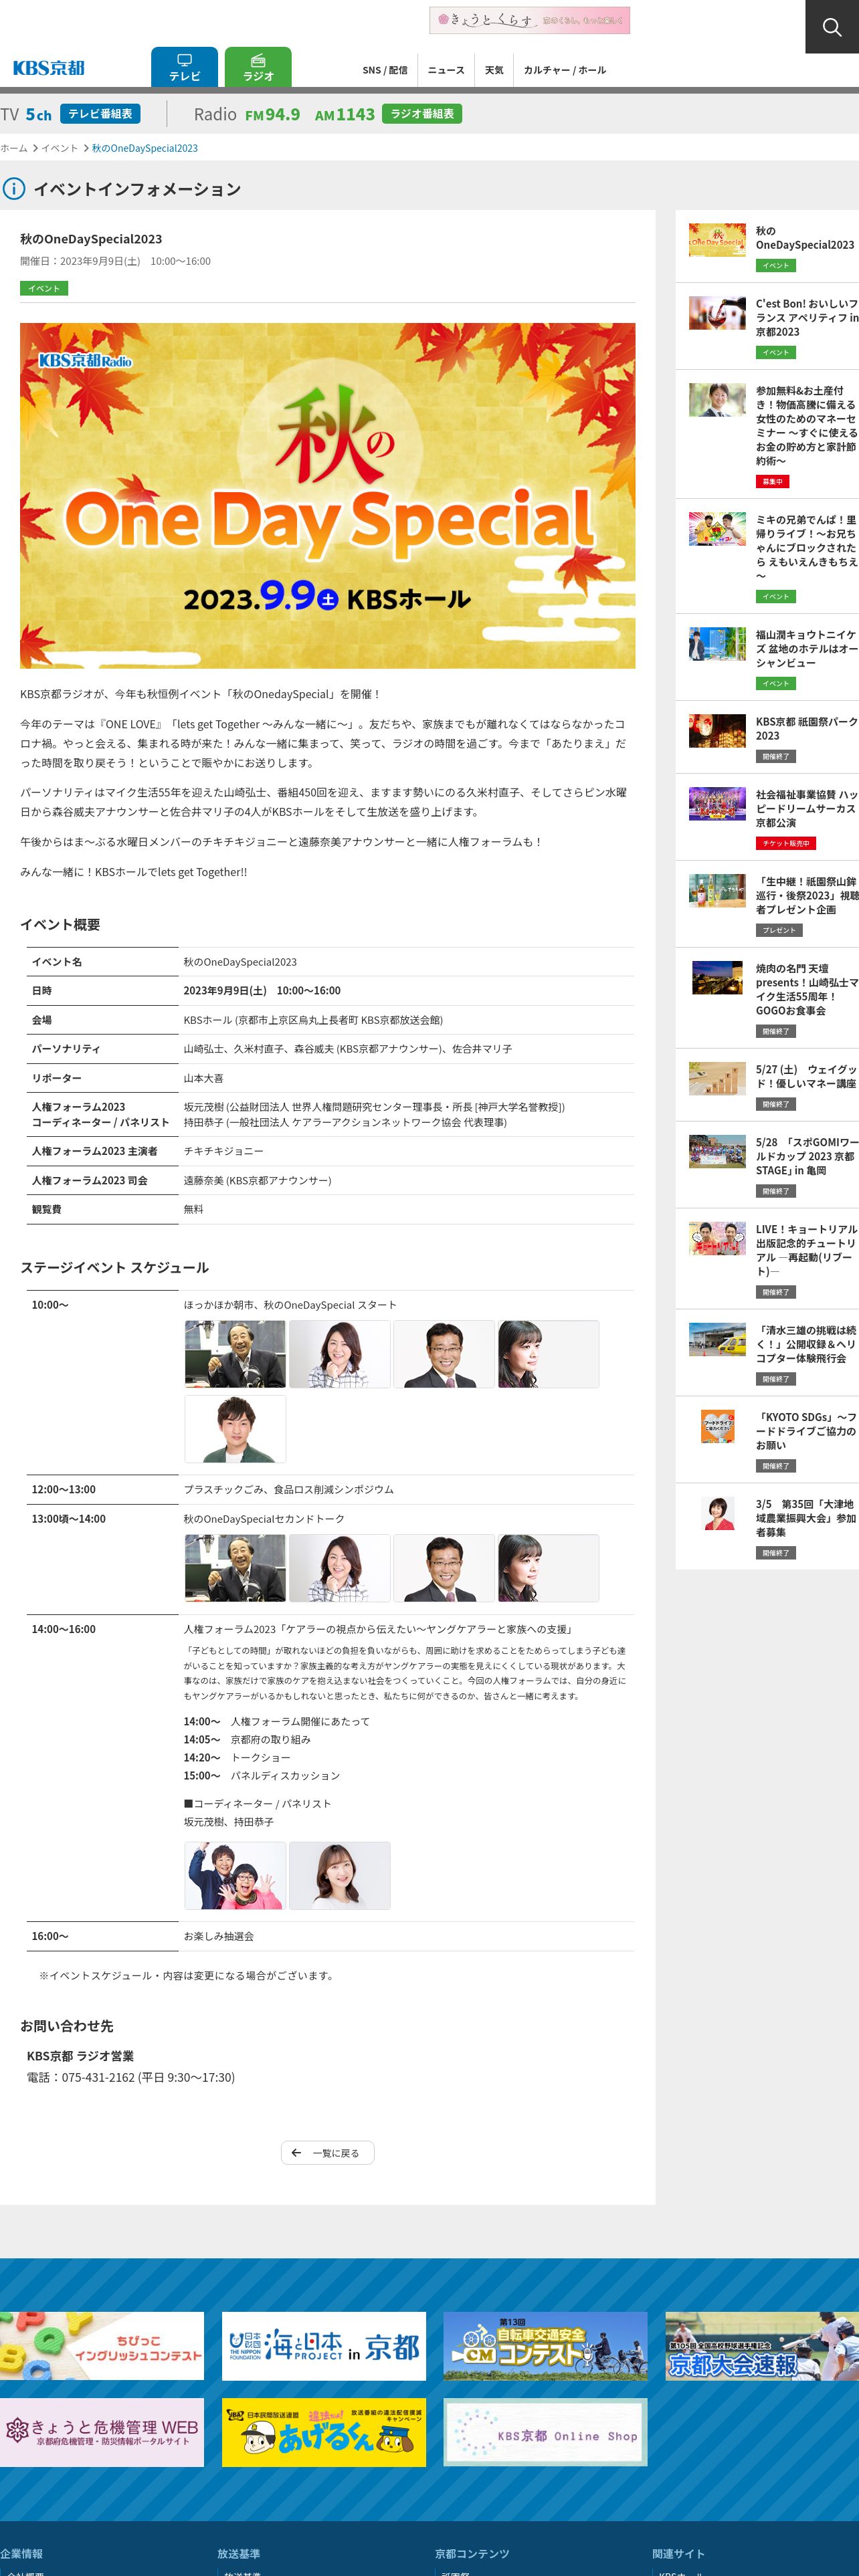This screenshot has height=2576, width=859.
Task: Click the 観覧費 無料 value
Action: pos(194,1209)
